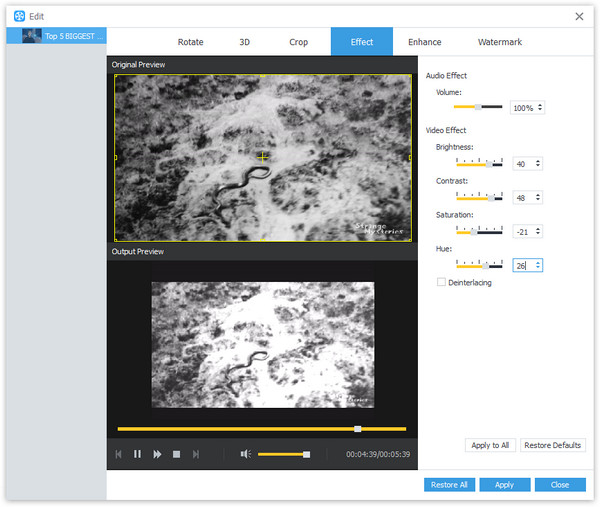
Task: Open the Watermark tab
Action: point(499,42)
